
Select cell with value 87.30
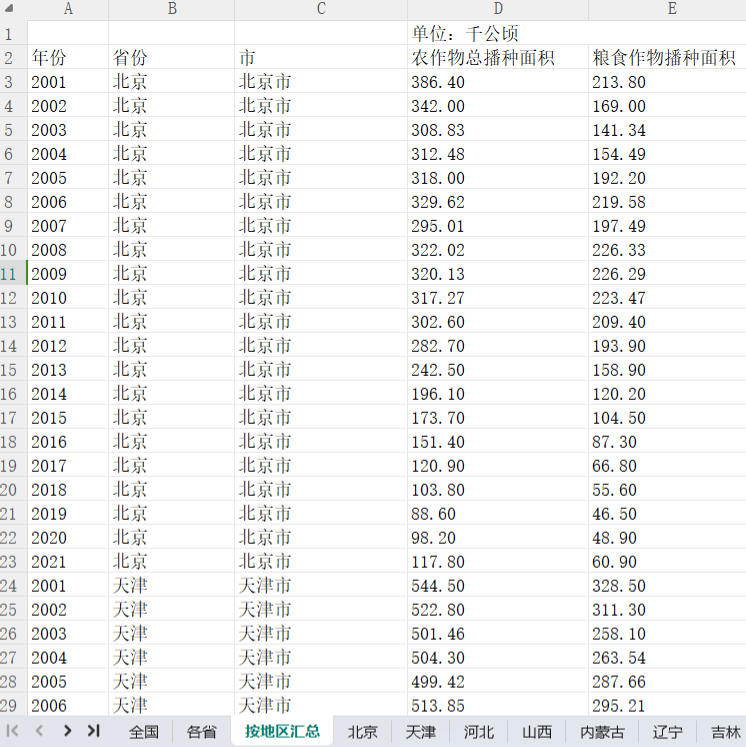click(x=667, y=442)
